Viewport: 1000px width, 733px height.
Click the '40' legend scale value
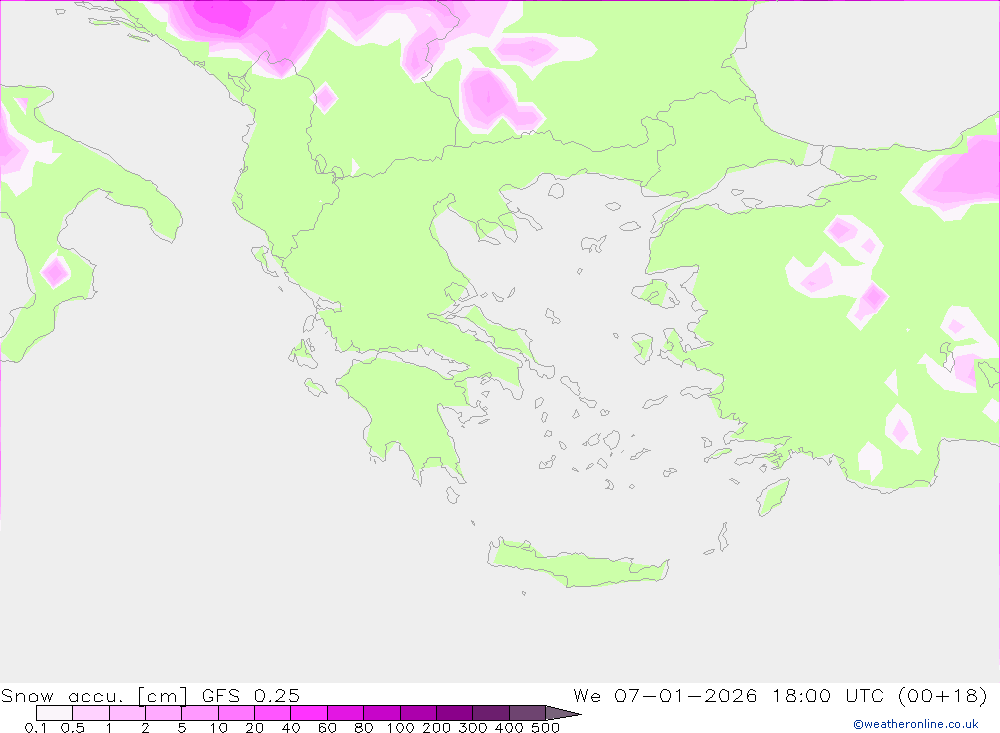[291, 727]
